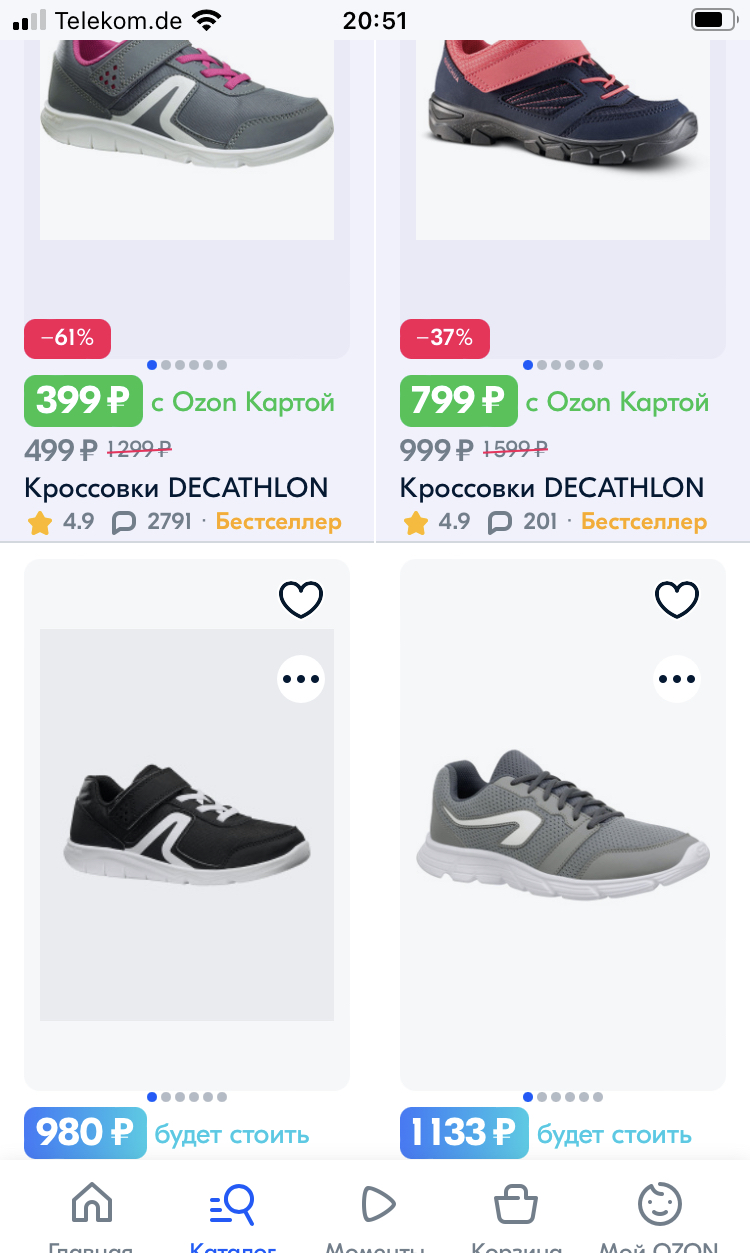Select the blue 1133 ₽ price badge

(x=463, y=1133)
